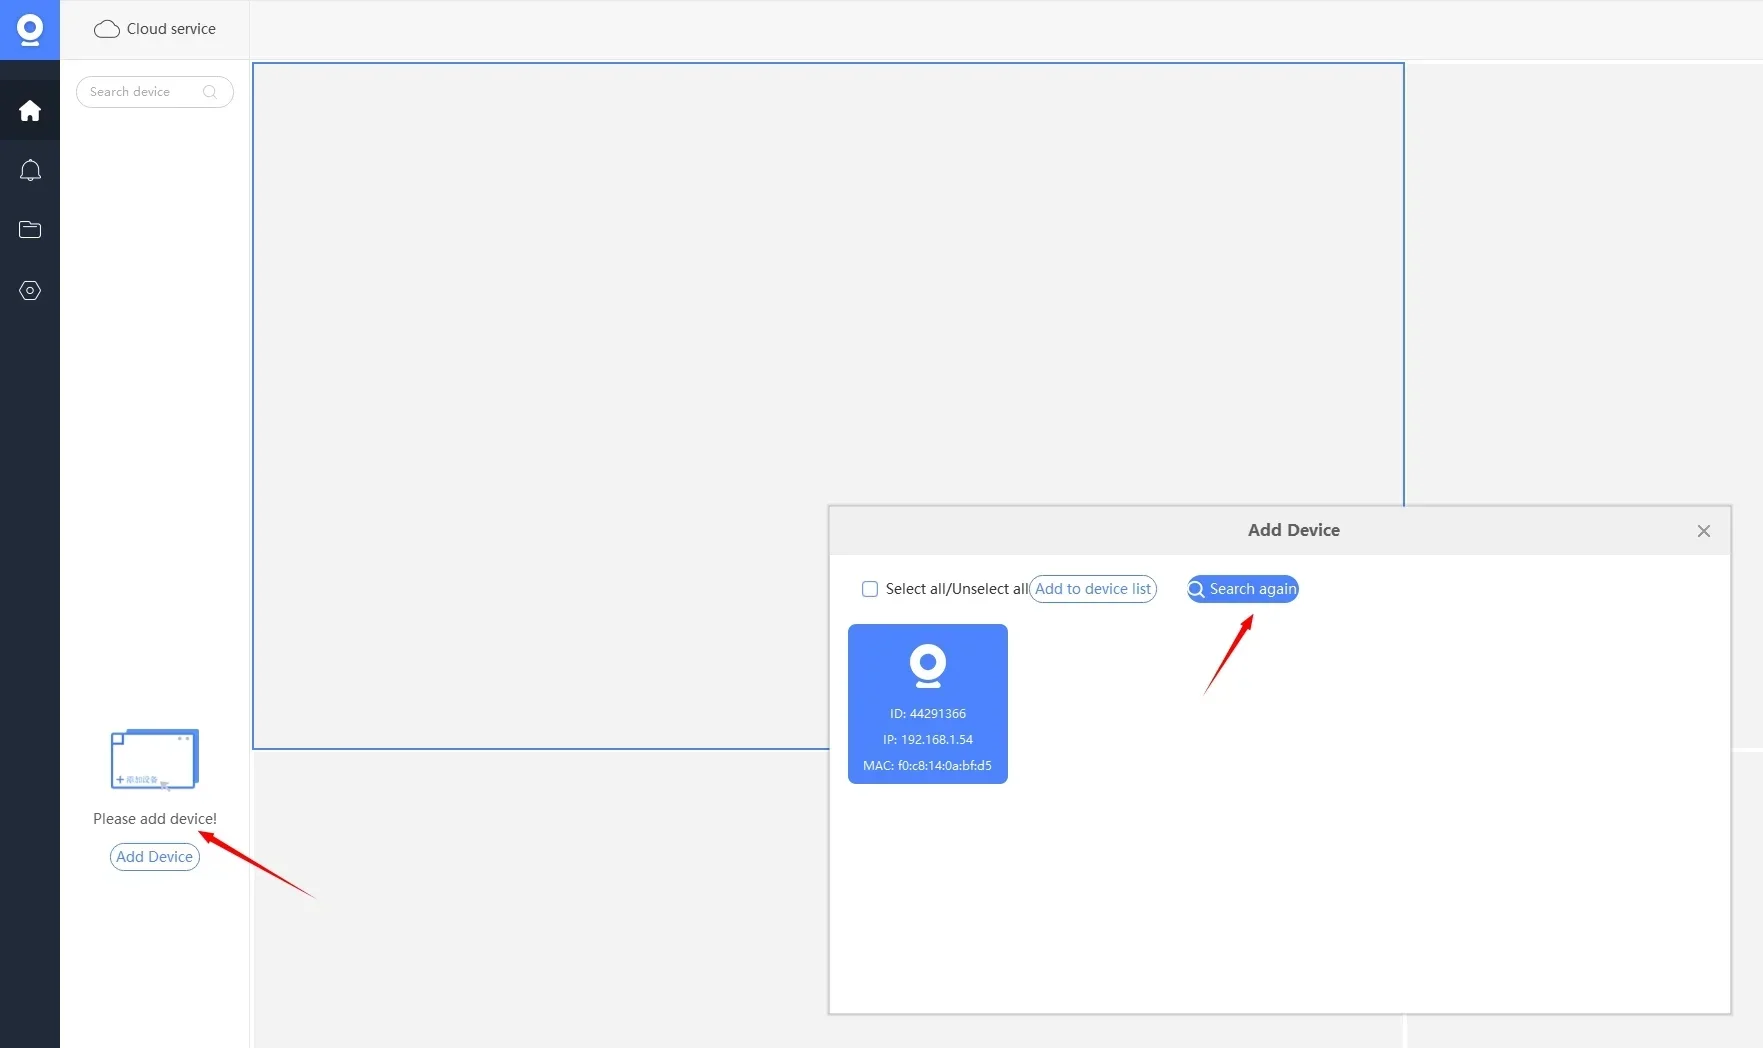Viewport: 1763px width, 1048px height.
Task: Click the Add Device button in sidebar
Action: tap(154, 857)
